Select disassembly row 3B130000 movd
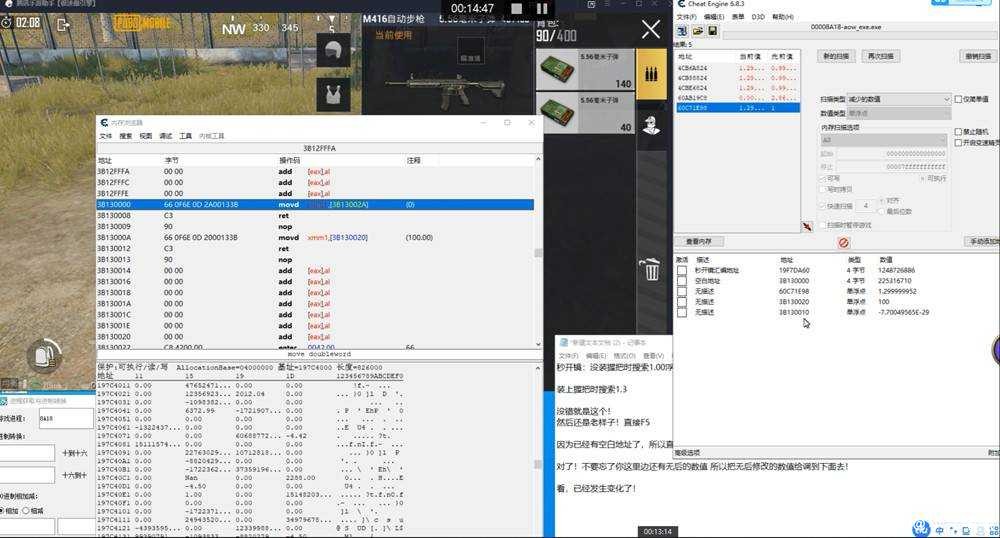The image size is (1000, 538). [x=315, y=205]
